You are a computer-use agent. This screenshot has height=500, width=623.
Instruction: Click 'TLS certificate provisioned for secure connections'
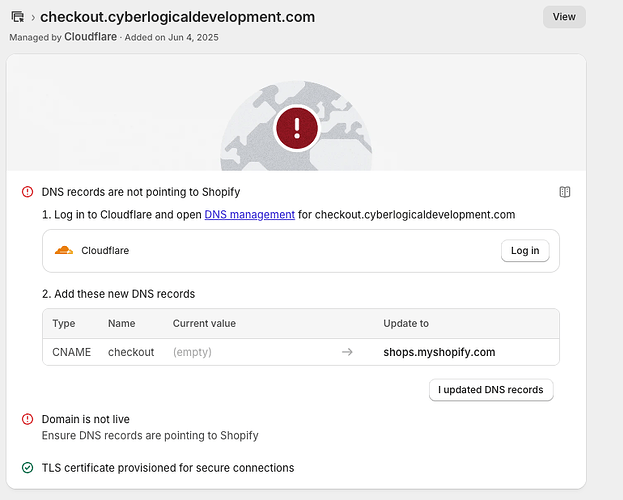tap(168, 468)
